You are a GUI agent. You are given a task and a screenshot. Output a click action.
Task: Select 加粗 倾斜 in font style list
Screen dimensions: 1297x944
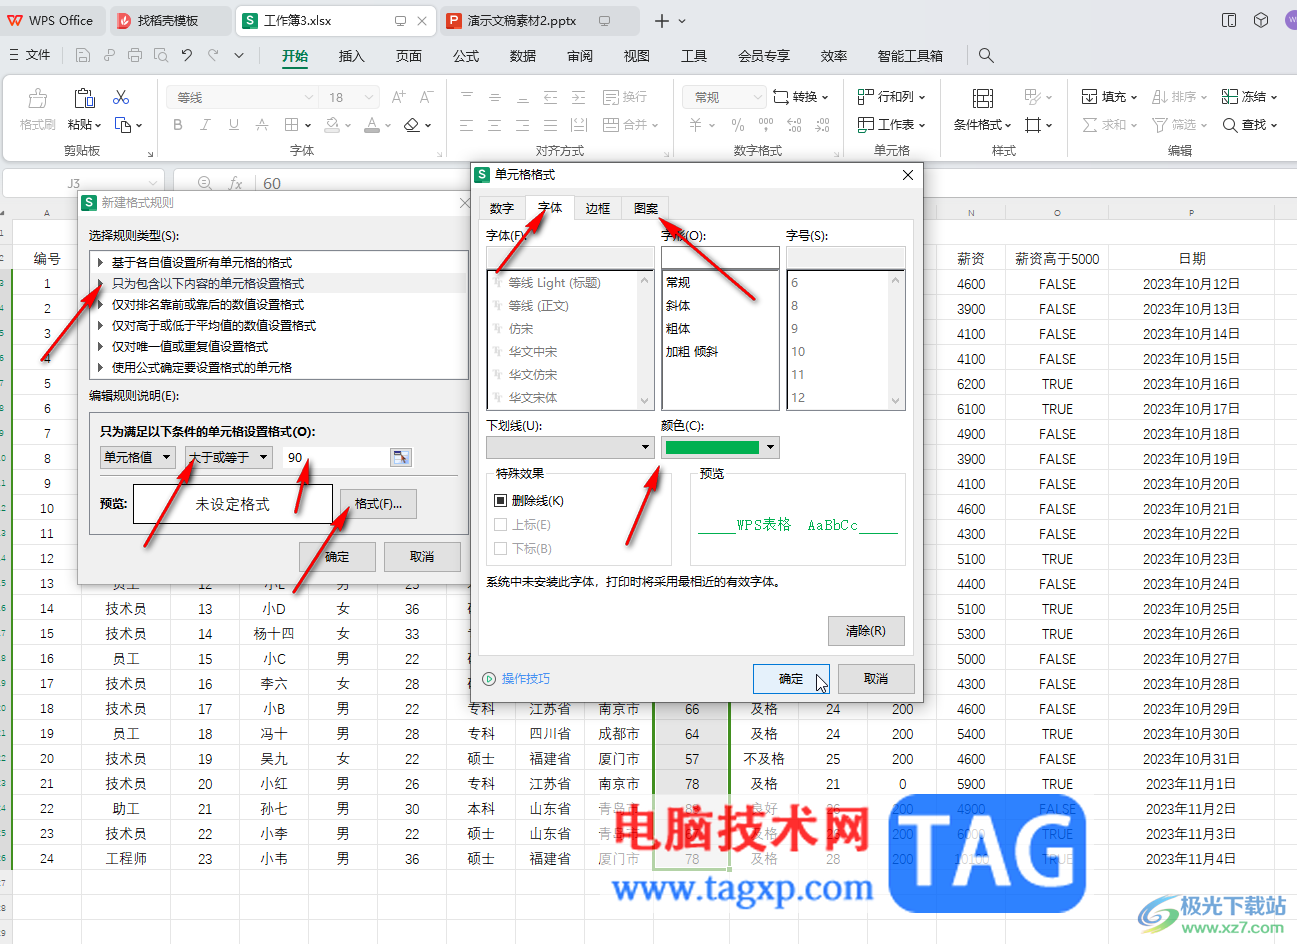[692, 351]
